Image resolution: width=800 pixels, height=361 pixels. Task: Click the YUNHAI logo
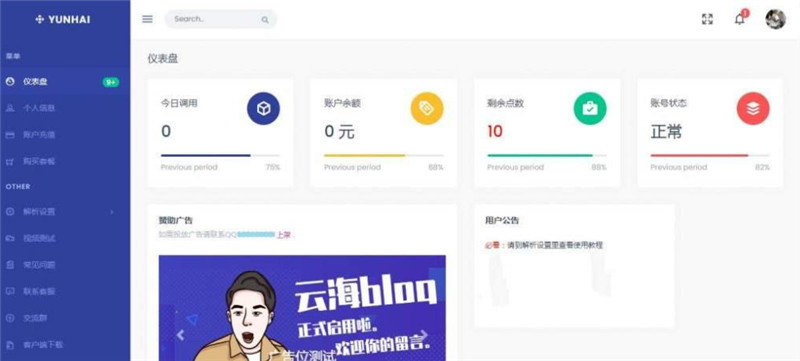(63, 19)
